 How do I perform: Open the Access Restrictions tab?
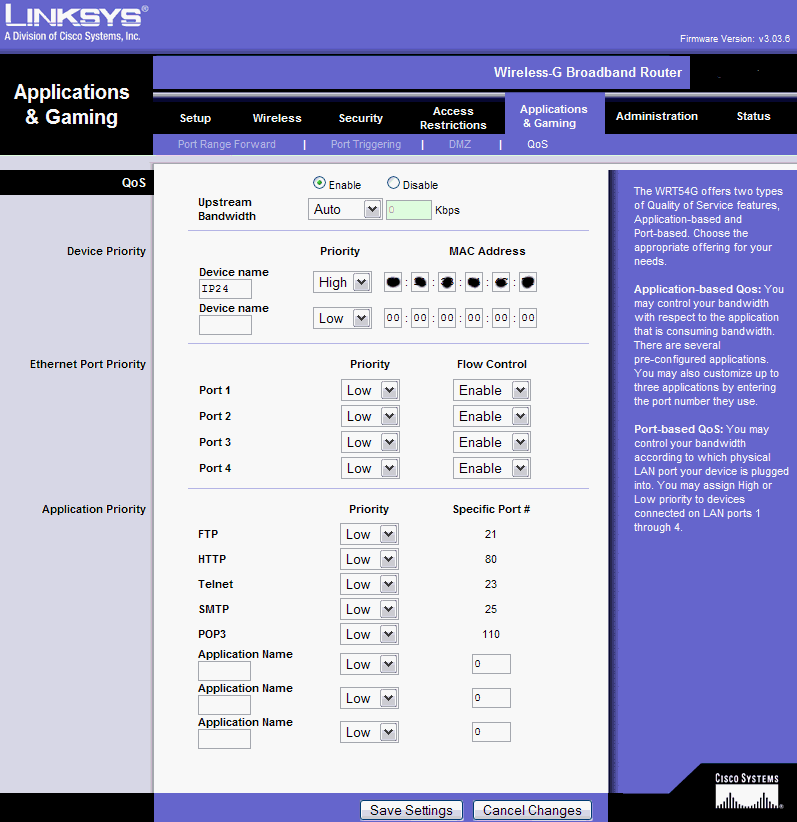pyautogui.click(x=453, y=118)
